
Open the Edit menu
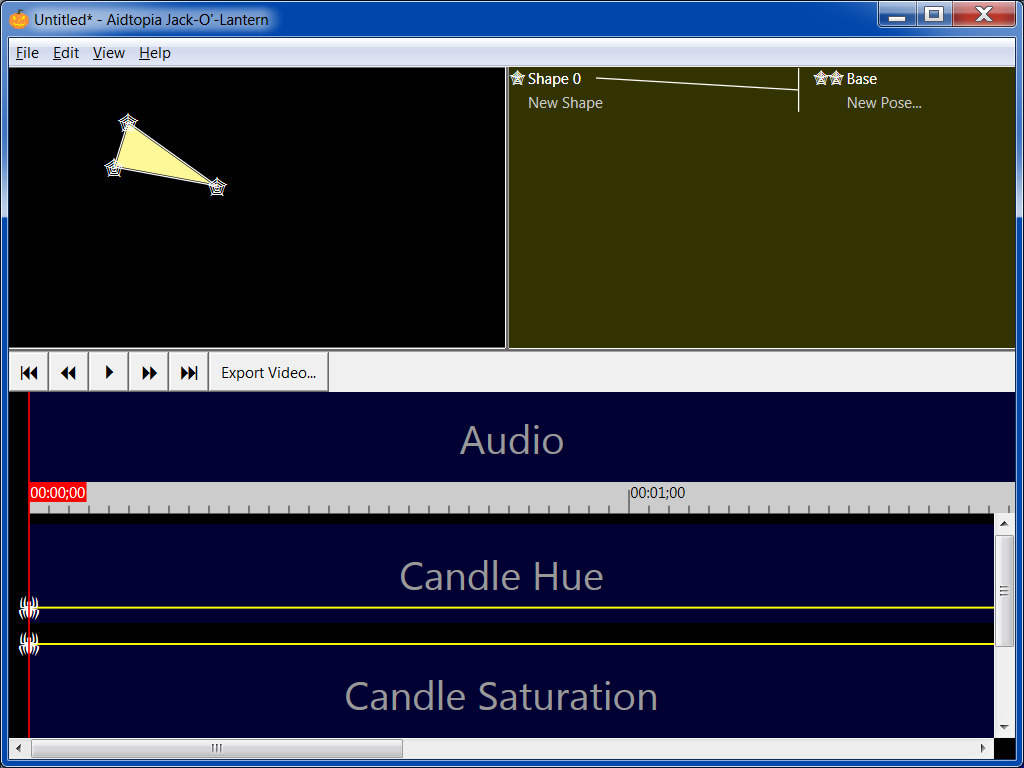pyautogui.click(x=66, y=53)
